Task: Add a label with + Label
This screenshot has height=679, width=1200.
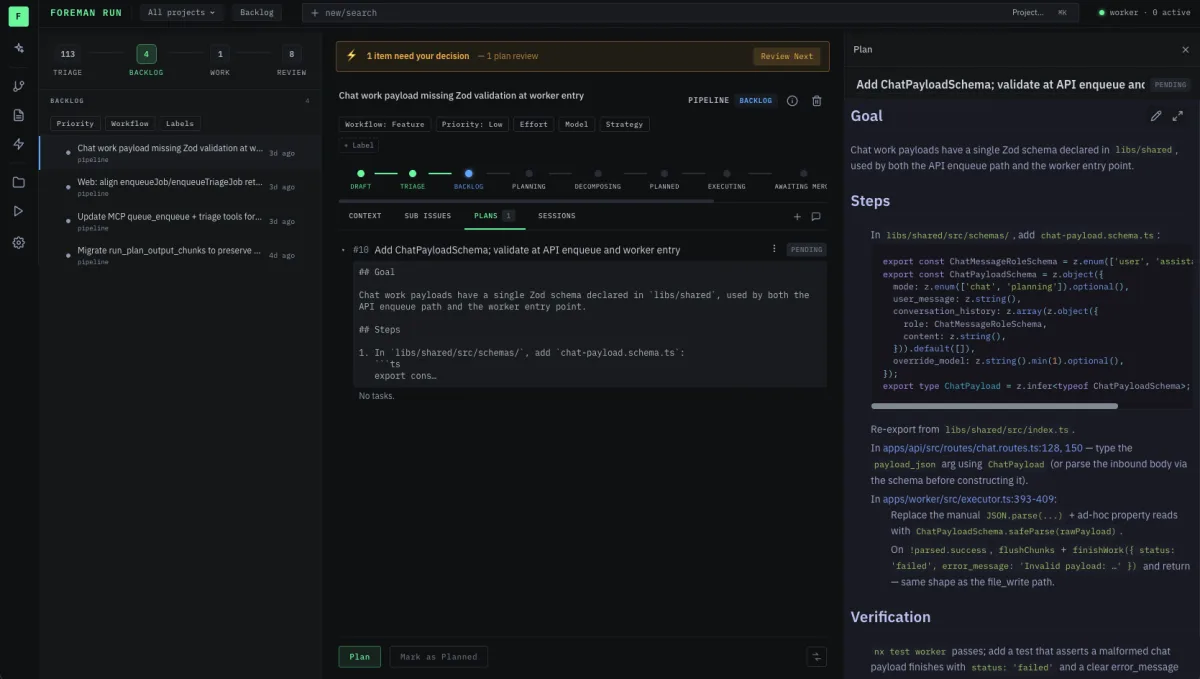Action: [359, 145]
